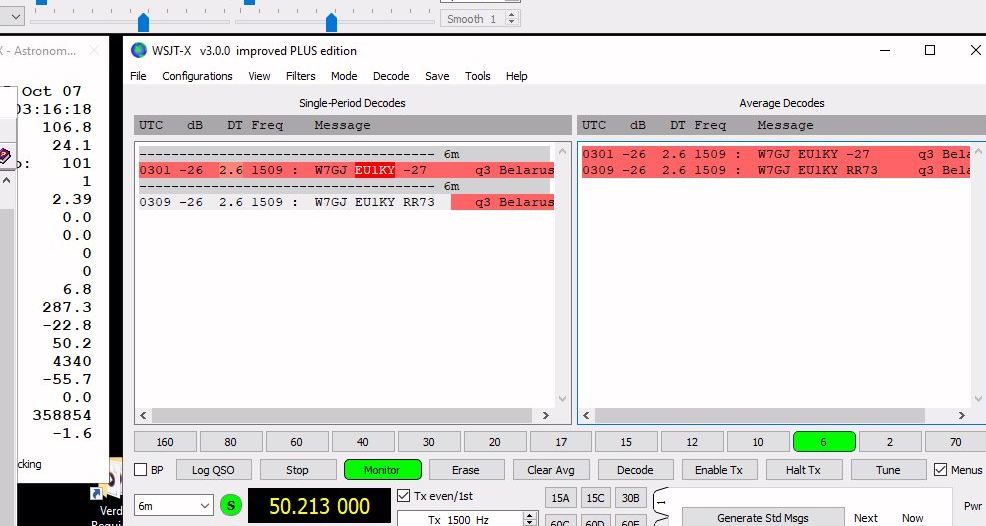Switch to the 160 meter band button

pyautogui.click(x=165, y=442)
